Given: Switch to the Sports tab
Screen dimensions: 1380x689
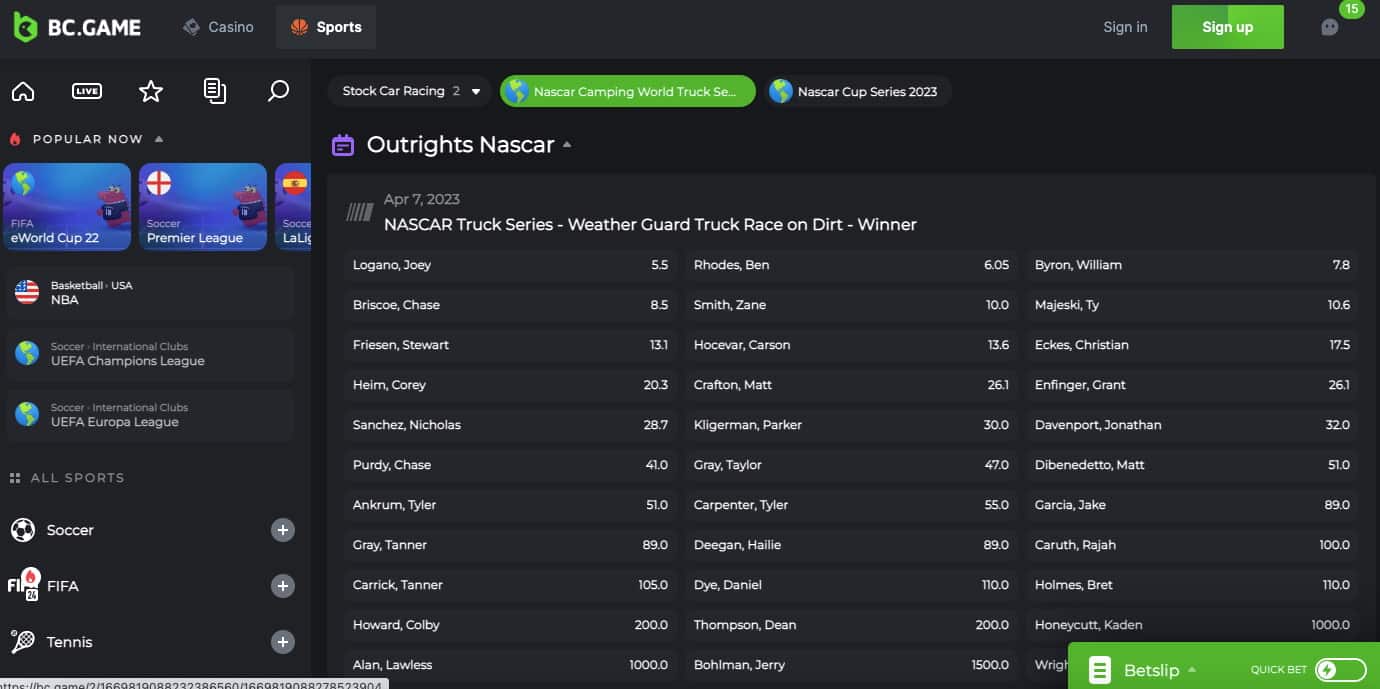Looking at the screenshot, I should tap(326, 27).
